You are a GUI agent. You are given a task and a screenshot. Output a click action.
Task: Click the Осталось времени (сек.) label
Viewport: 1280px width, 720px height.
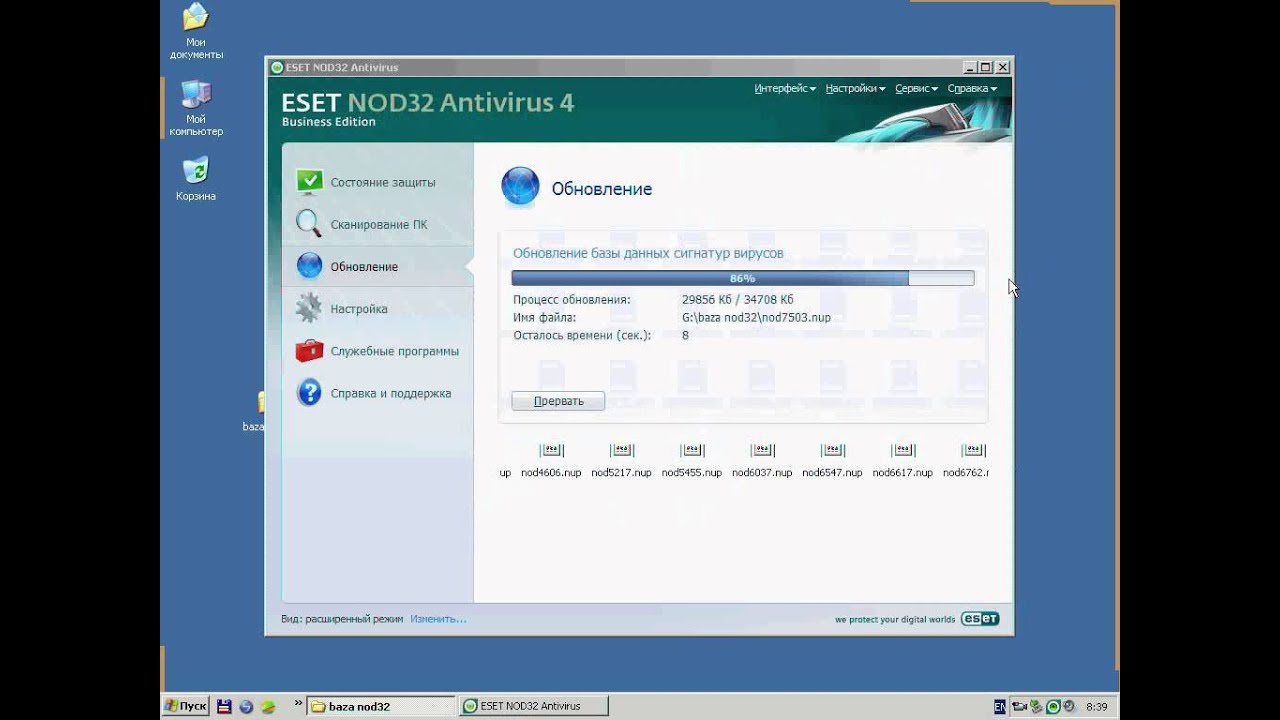(x=582, y=335)
